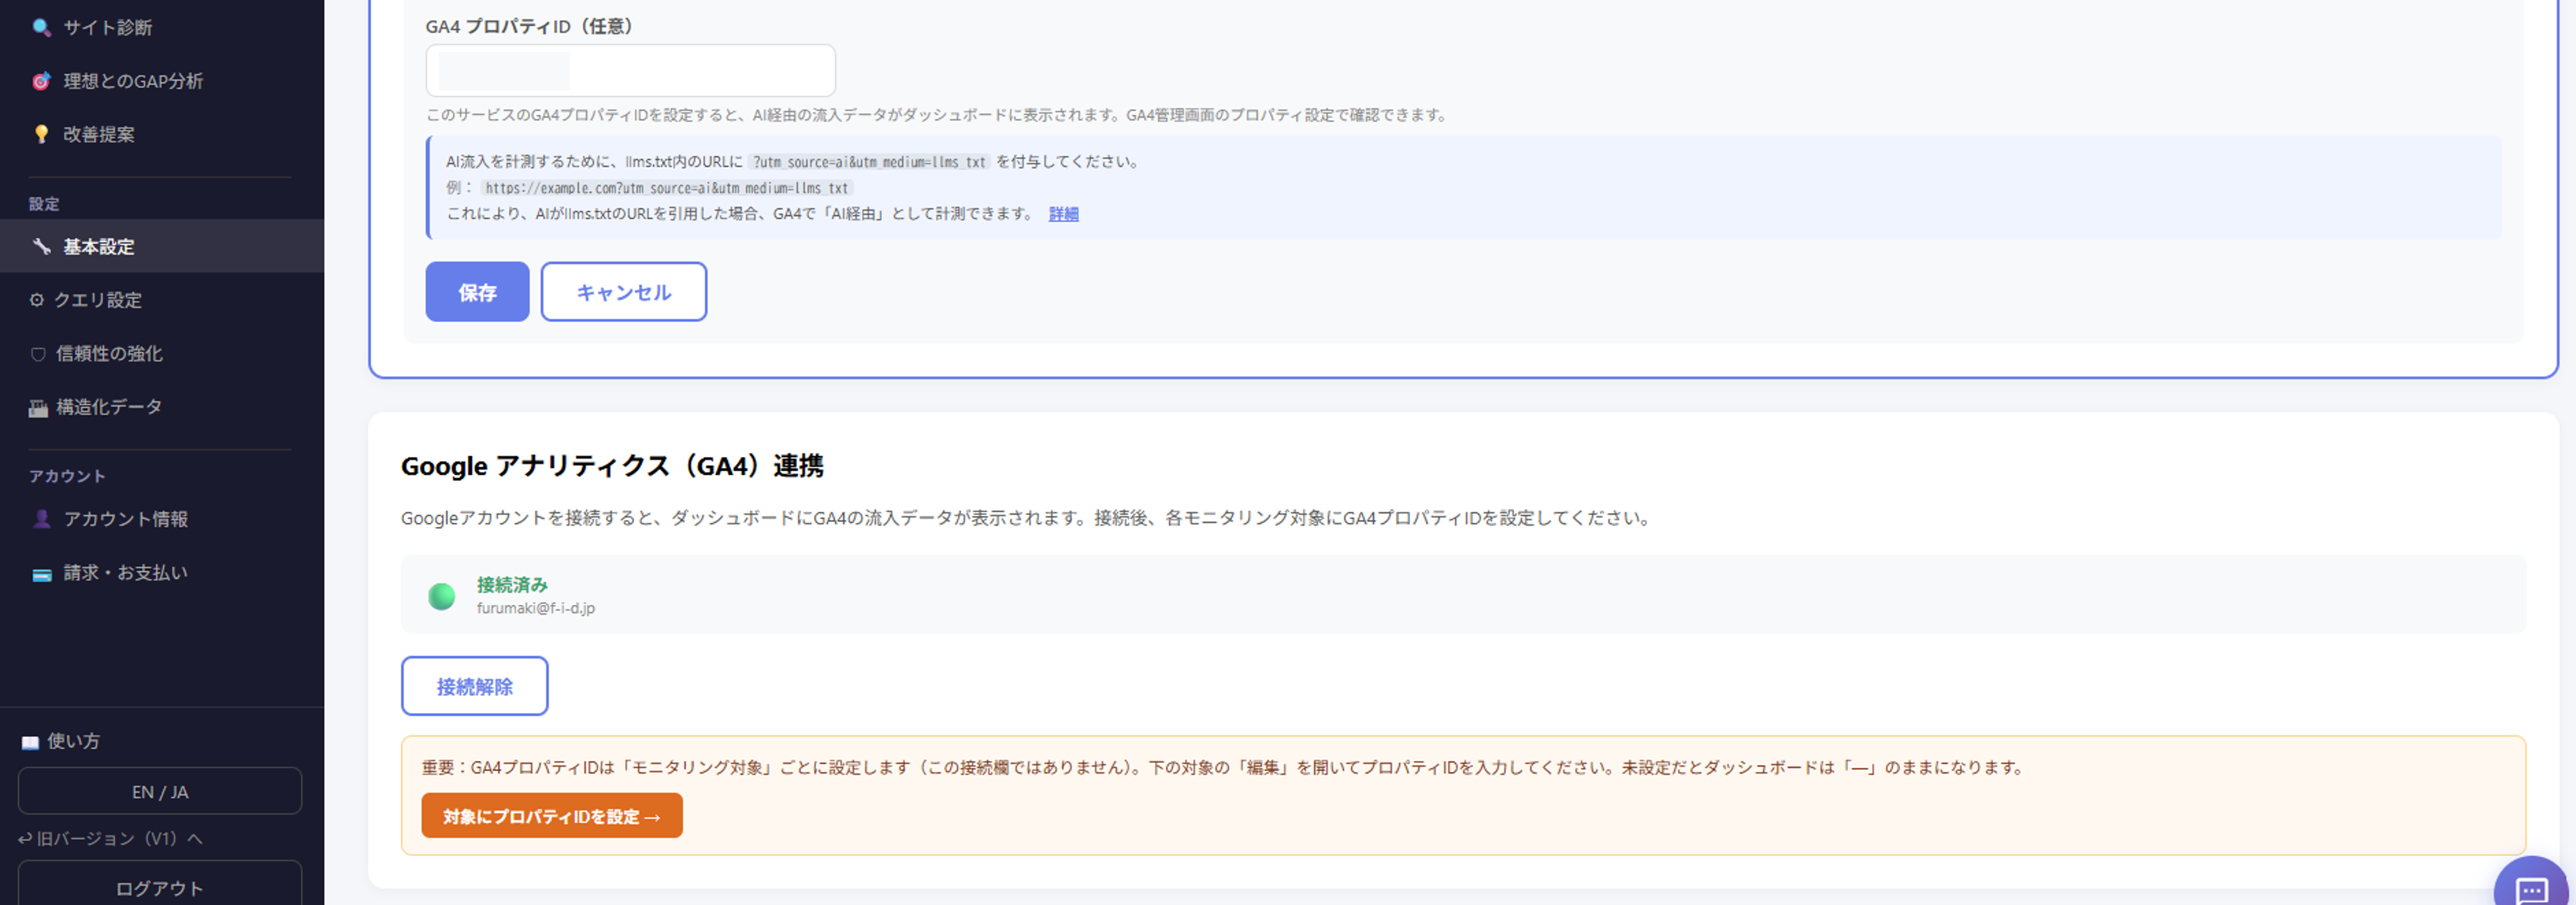Click the 請求・お支払い card icon
The width and height of the screenshot is (2576, 905).
41,574
